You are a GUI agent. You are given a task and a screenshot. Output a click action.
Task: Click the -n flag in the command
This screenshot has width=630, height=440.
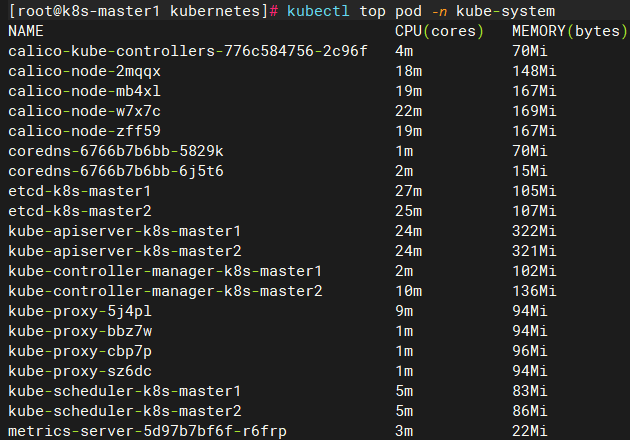tap(439, 11)
